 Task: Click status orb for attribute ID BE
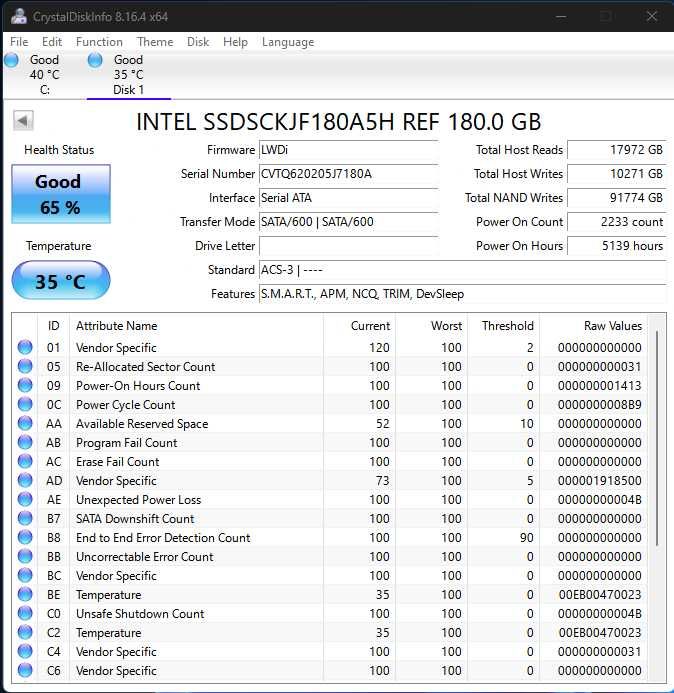(25, 594)
